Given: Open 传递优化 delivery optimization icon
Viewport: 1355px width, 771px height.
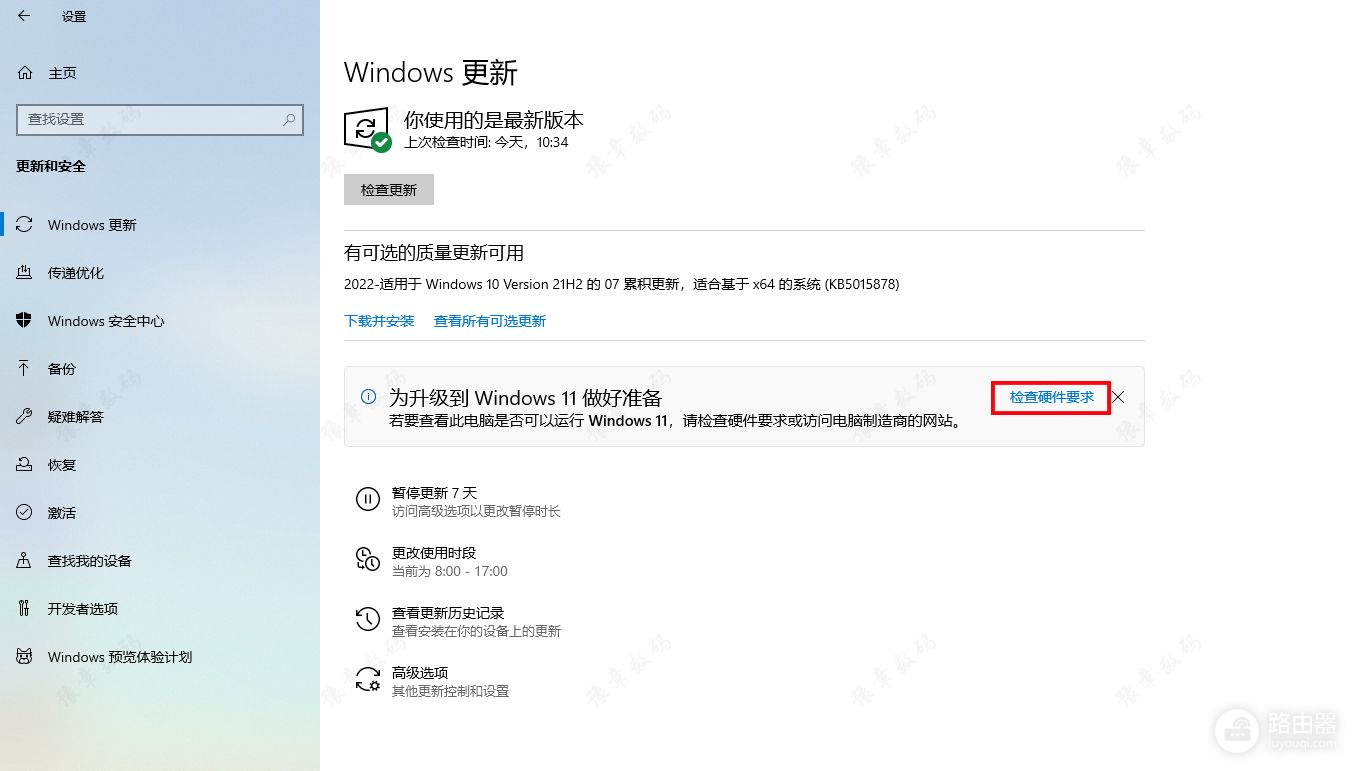Looking at the screenshot, I should coord(24,273).
